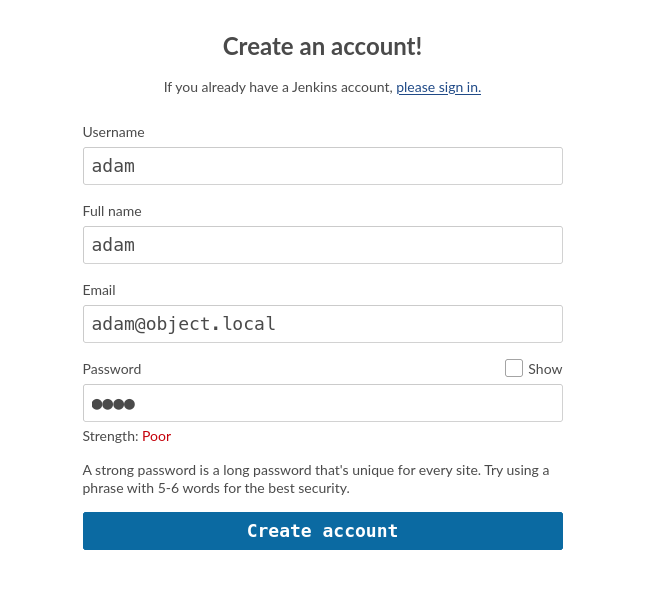Image resolution: width=667 pixels, height=615 pixels.
Task: Click the 'If you already have a Jenkins account' text
Action: [278, 87]
